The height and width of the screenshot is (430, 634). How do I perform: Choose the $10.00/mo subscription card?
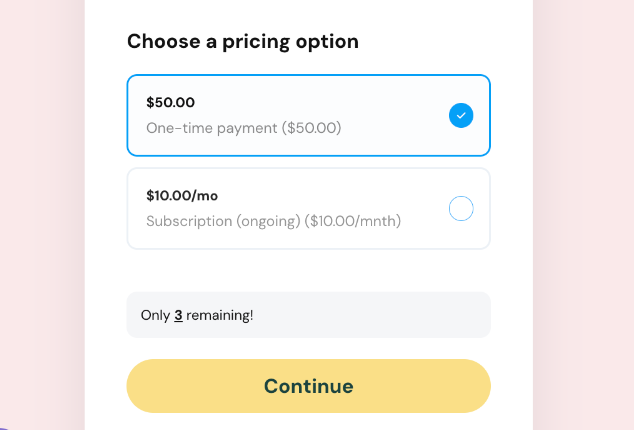[308, 209]
